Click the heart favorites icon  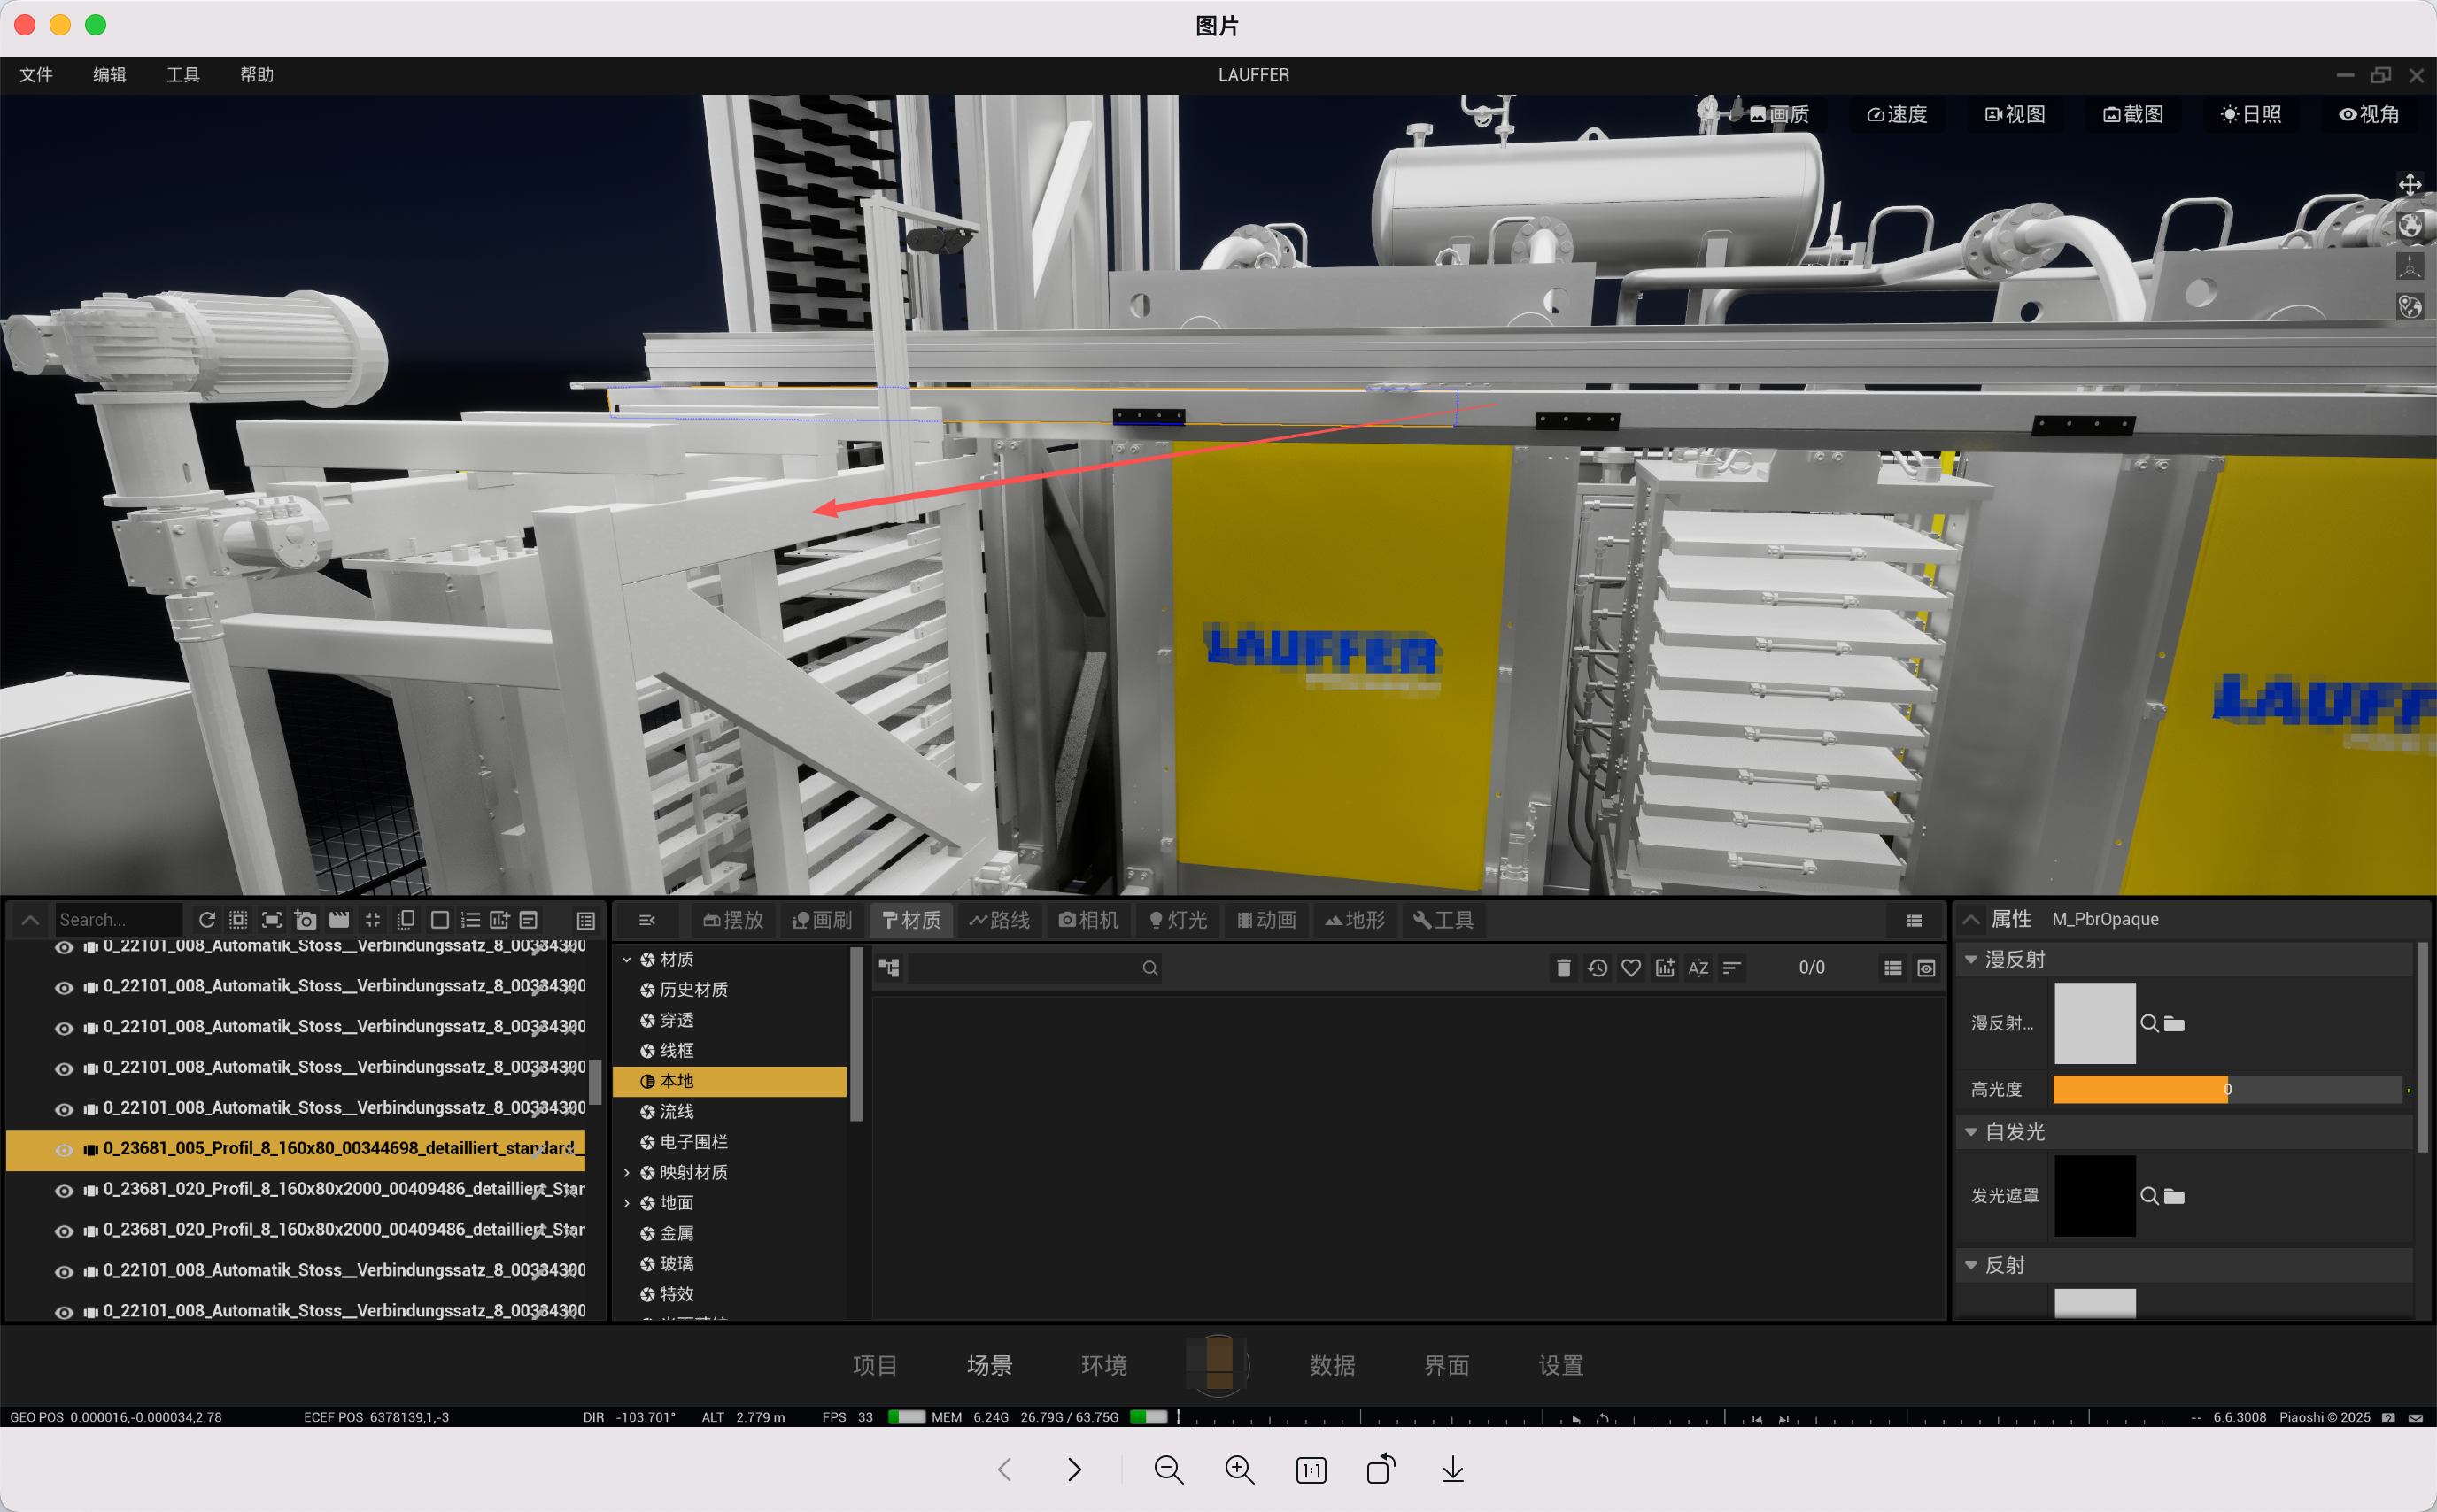click(x=1631, y=968)
